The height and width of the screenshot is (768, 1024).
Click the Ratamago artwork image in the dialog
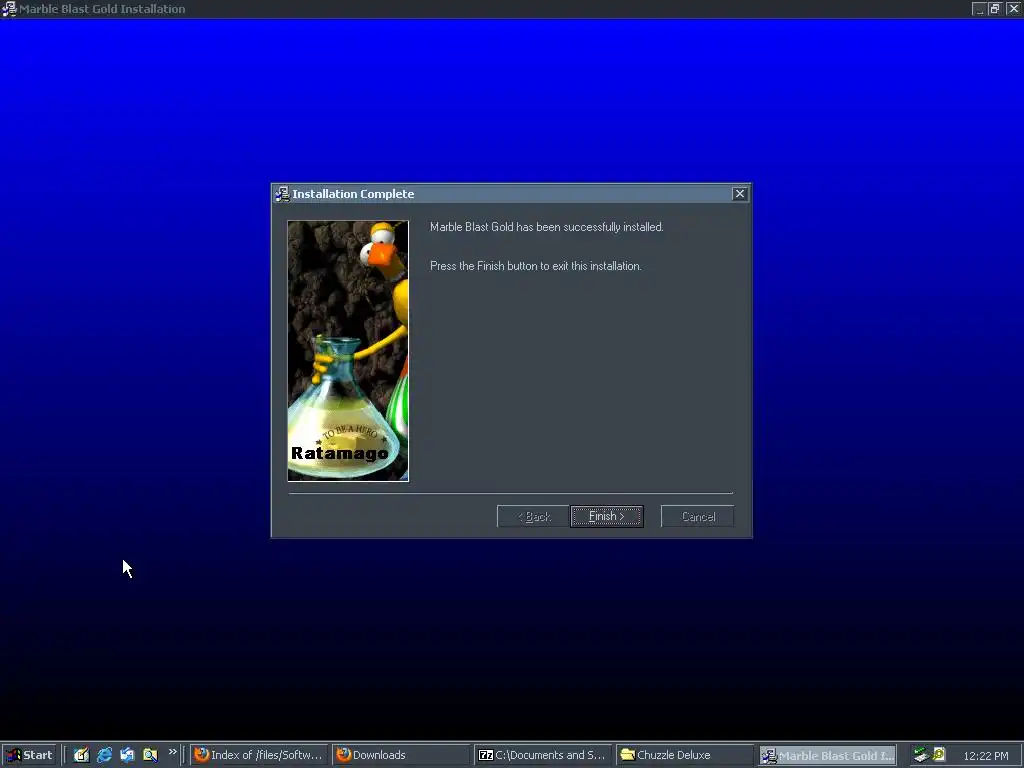(x=348, y=351)
